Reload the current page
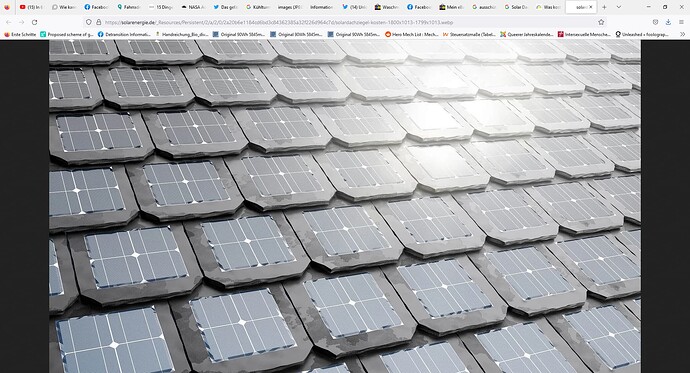The height and width of the screenshot is (373, 690). click(34, 22)
